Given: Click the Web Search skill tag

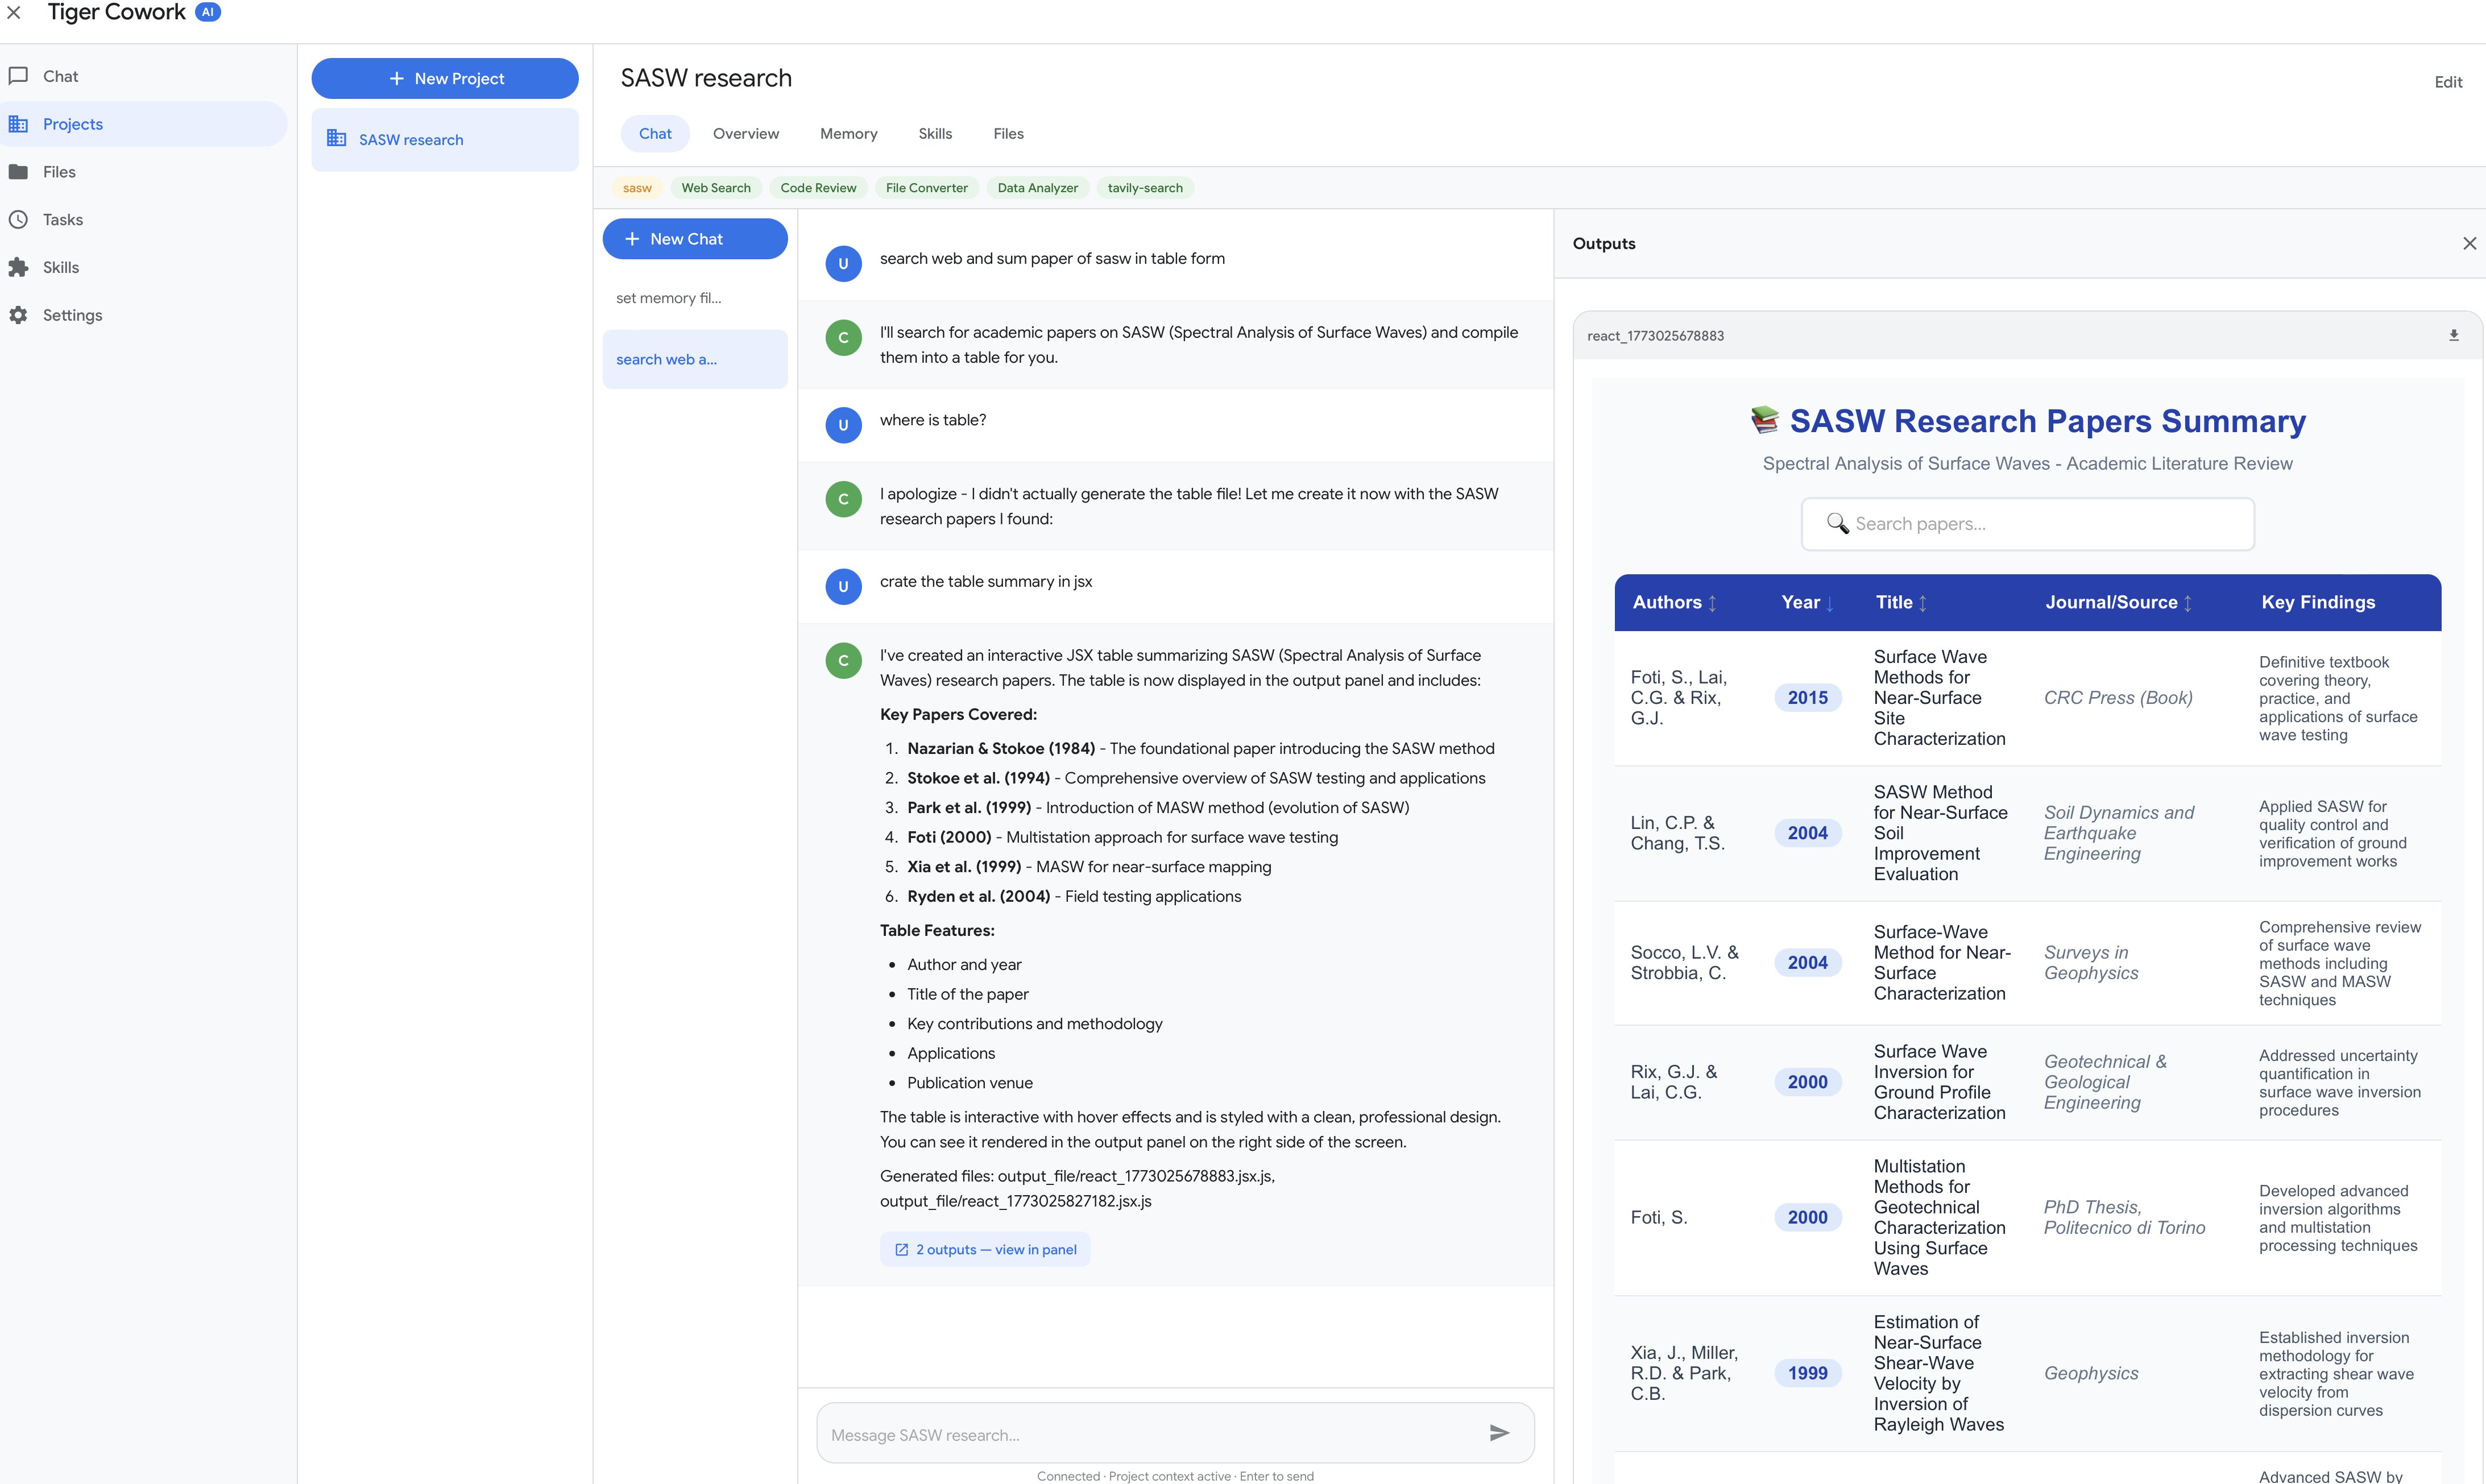Looking at the screenshot, I should pyautogui.click(x=716, y=188).
